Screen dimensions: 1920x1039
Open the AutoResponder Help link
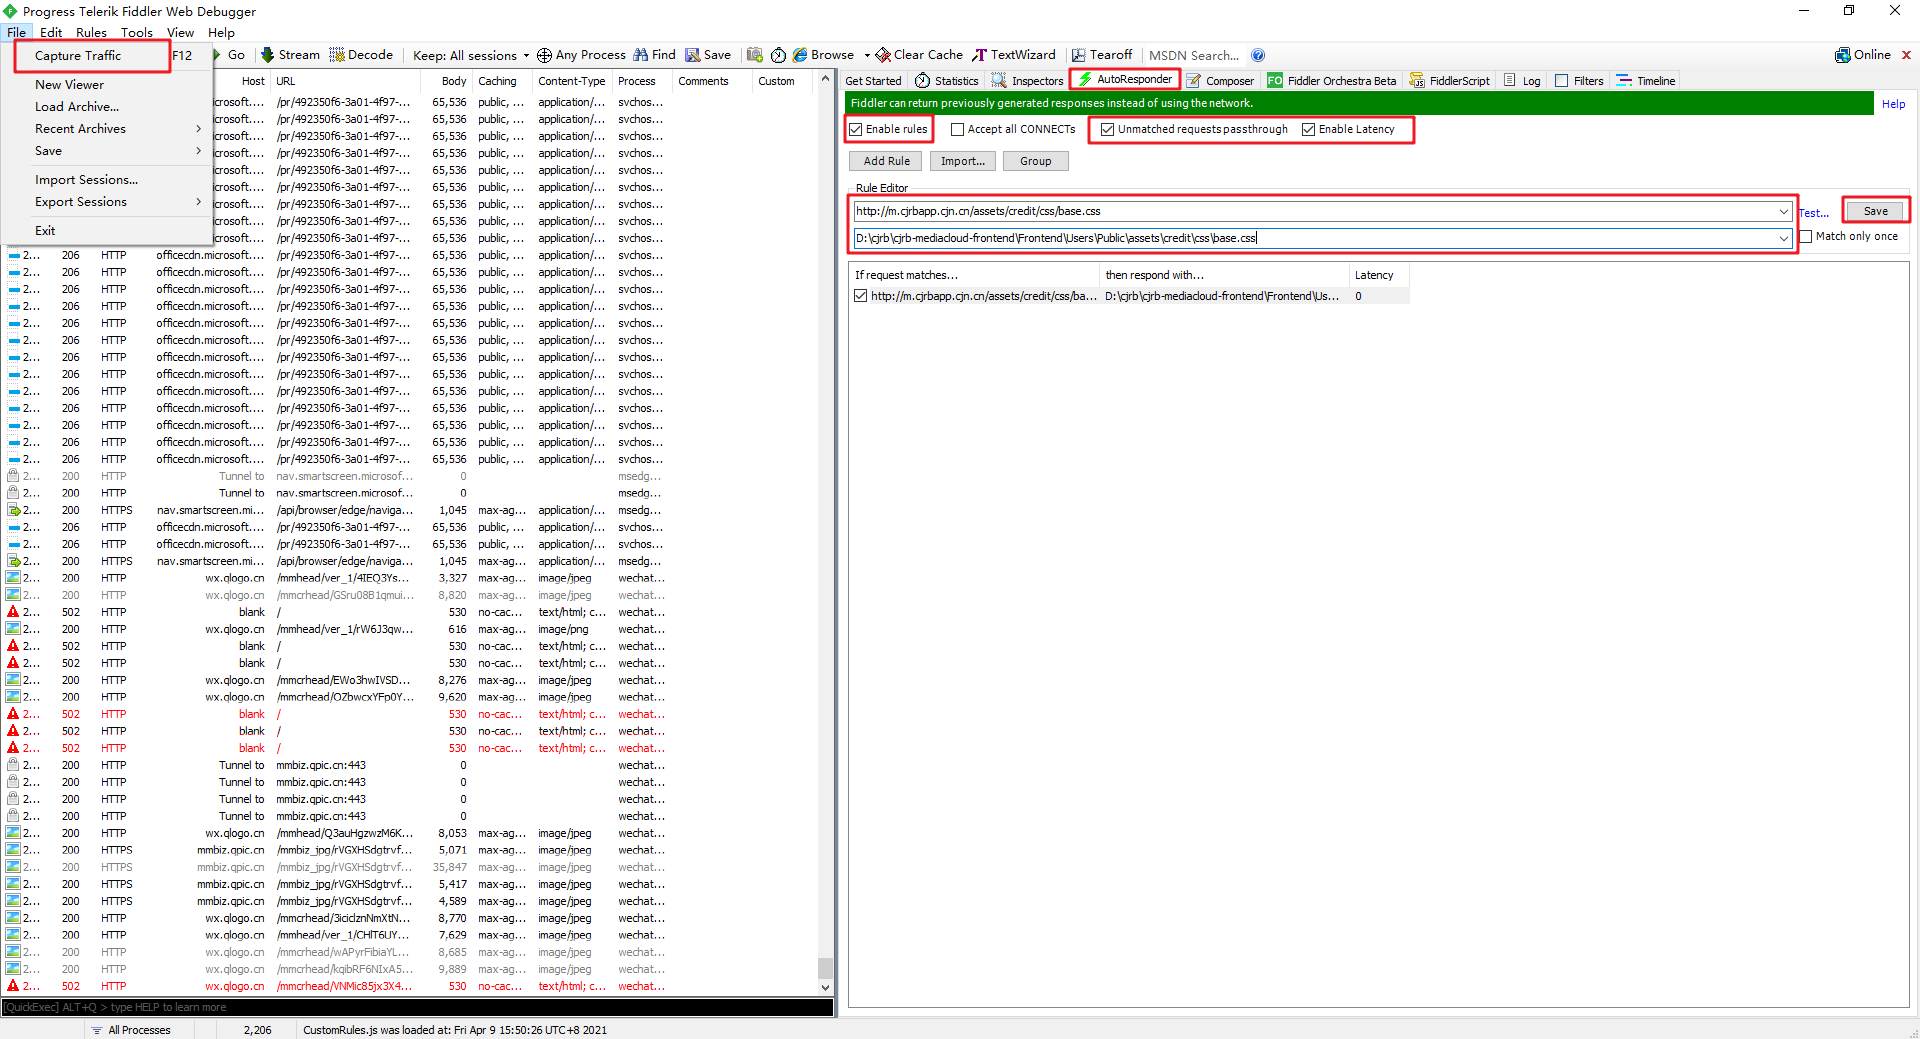click(x=1893, y=104)
